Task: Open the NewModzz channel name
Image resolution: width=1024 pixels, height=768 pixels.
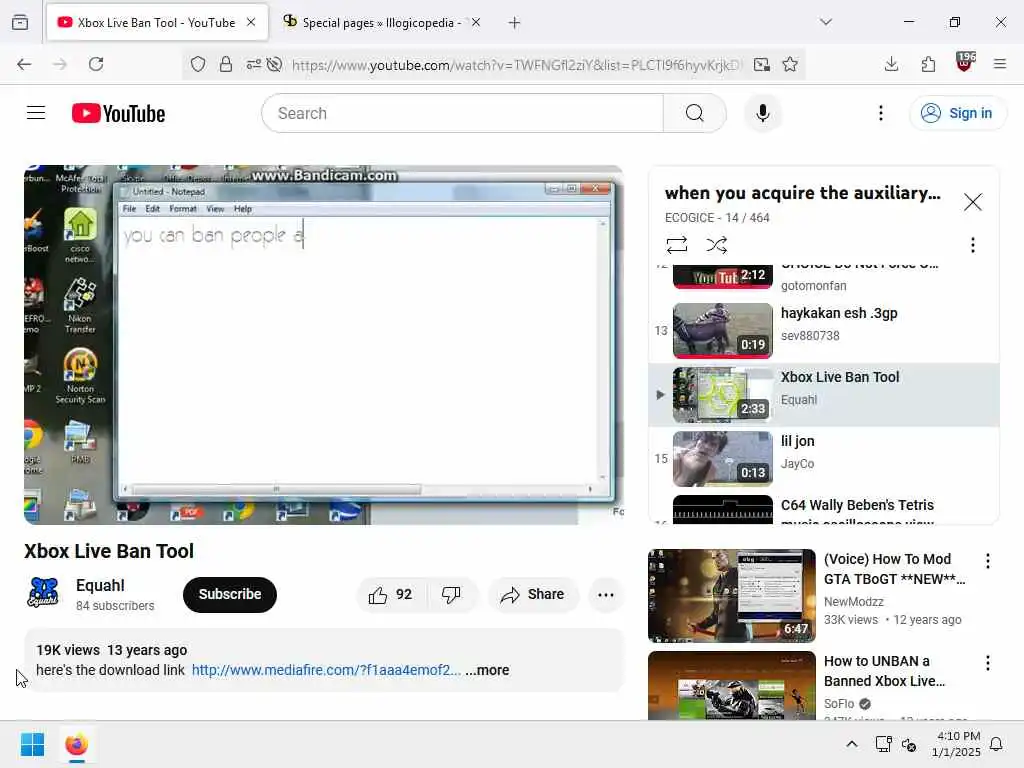Action: (x=854, y=601)
